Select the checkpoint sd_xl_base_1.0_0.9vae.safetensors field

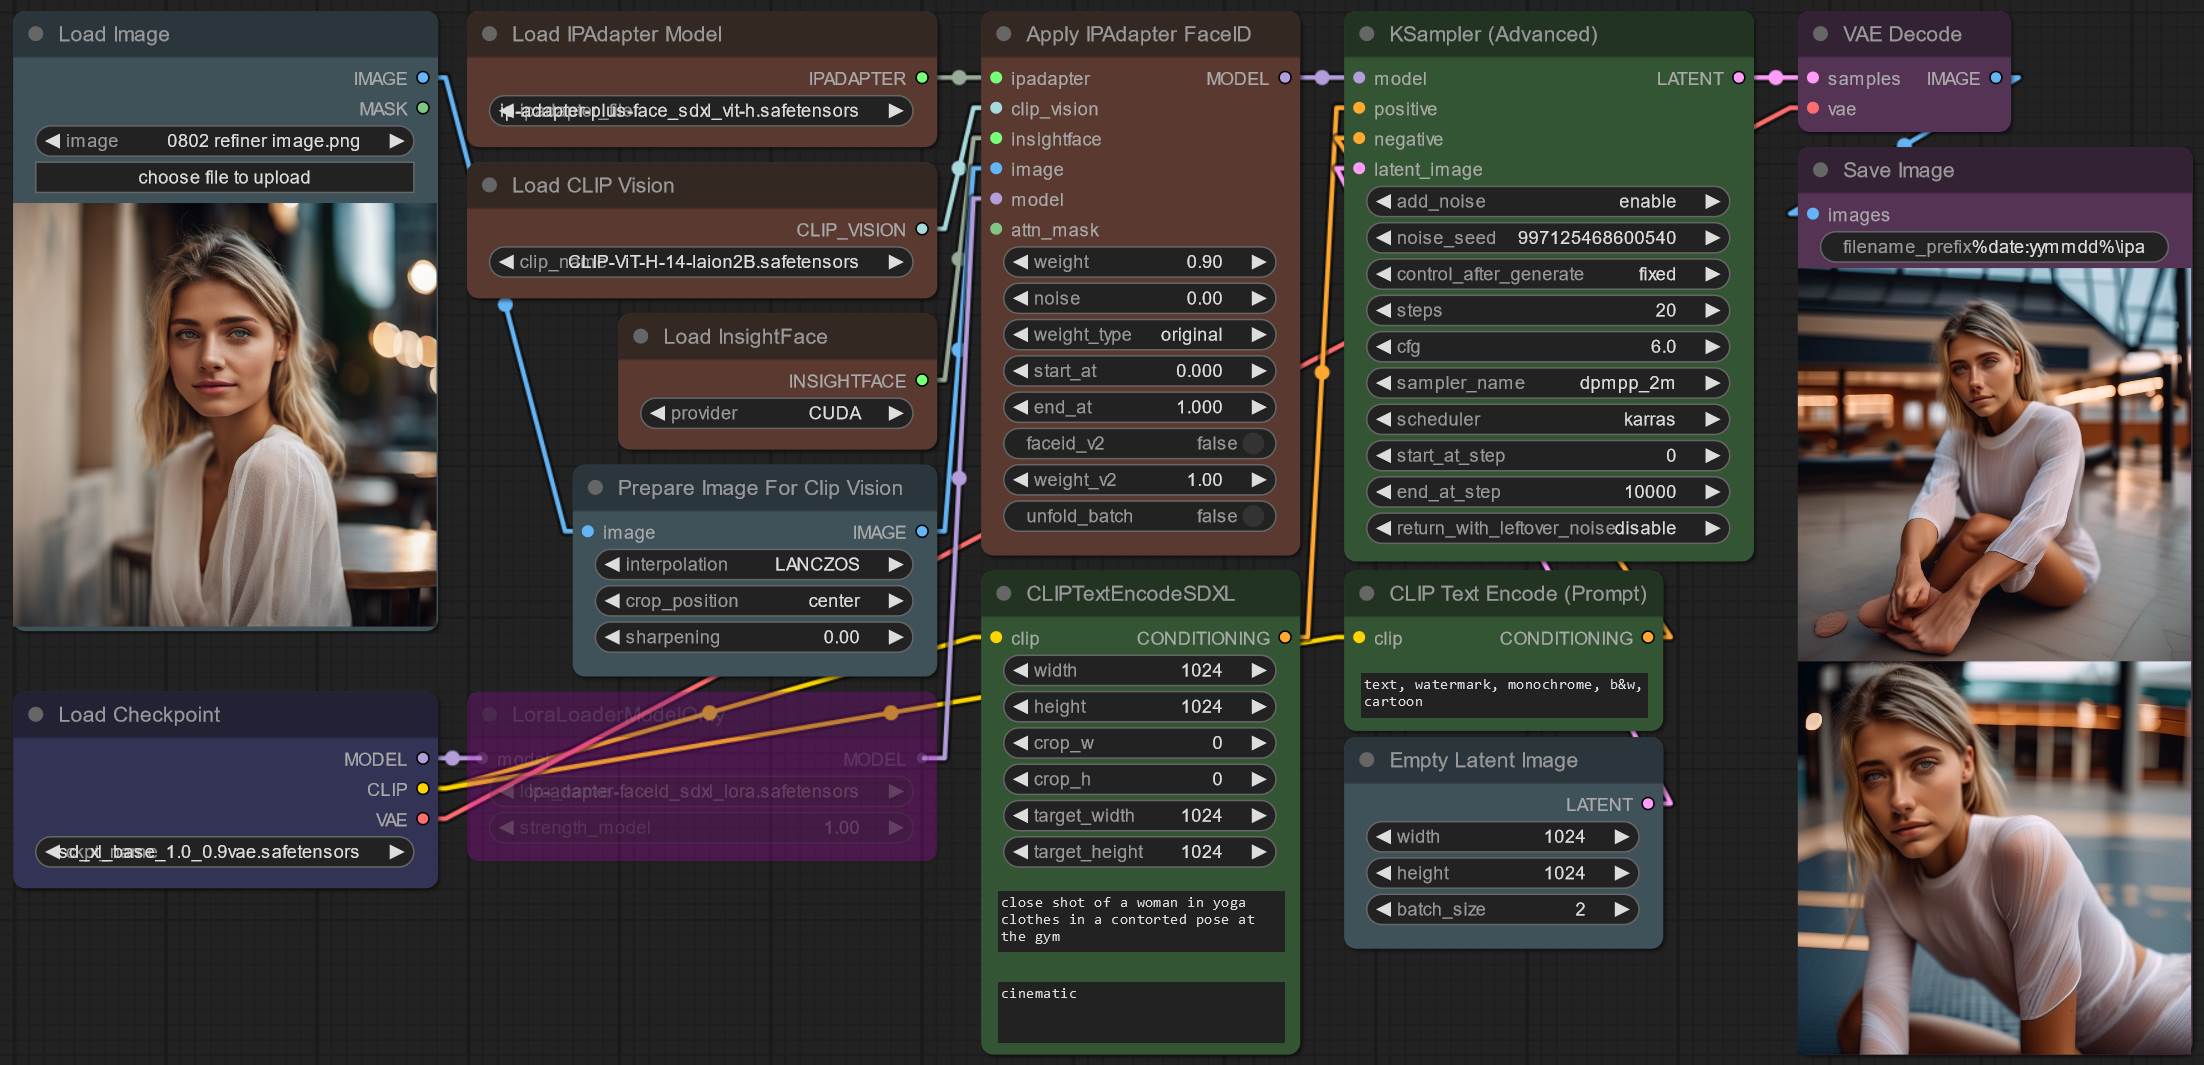[x=224, y=852]
